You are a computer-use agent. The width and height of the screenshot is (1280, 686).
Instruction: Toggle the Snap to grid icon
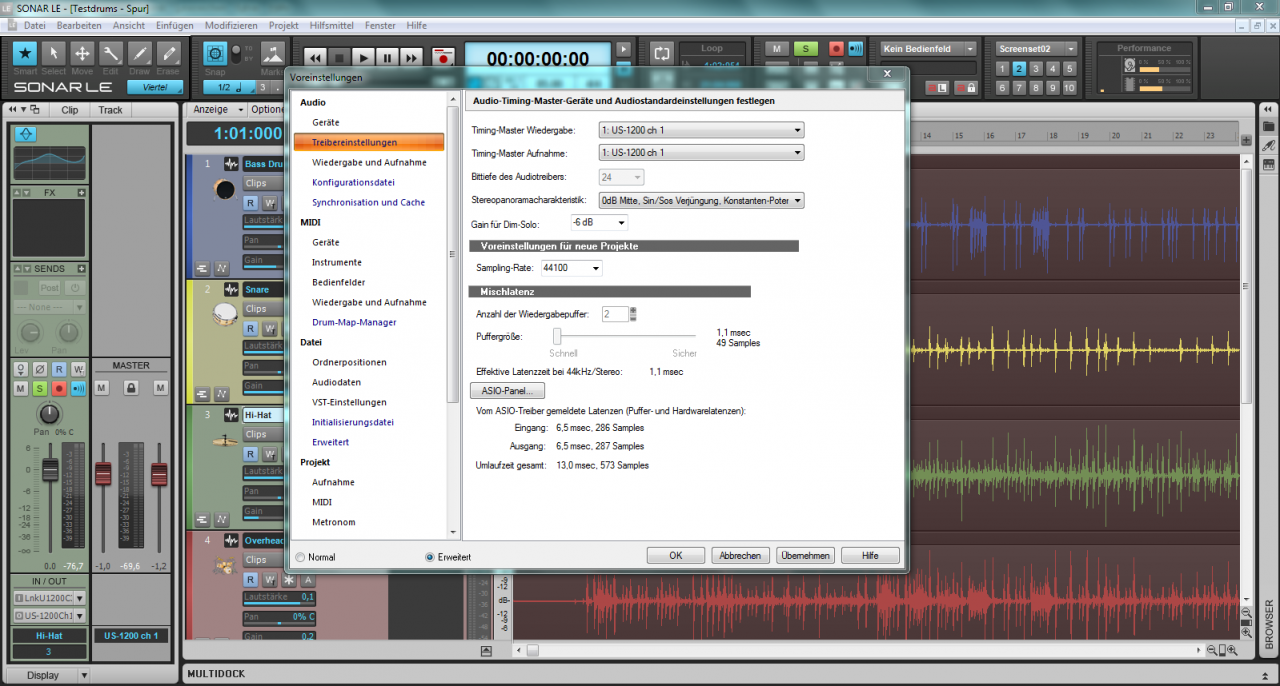point(215,54)
